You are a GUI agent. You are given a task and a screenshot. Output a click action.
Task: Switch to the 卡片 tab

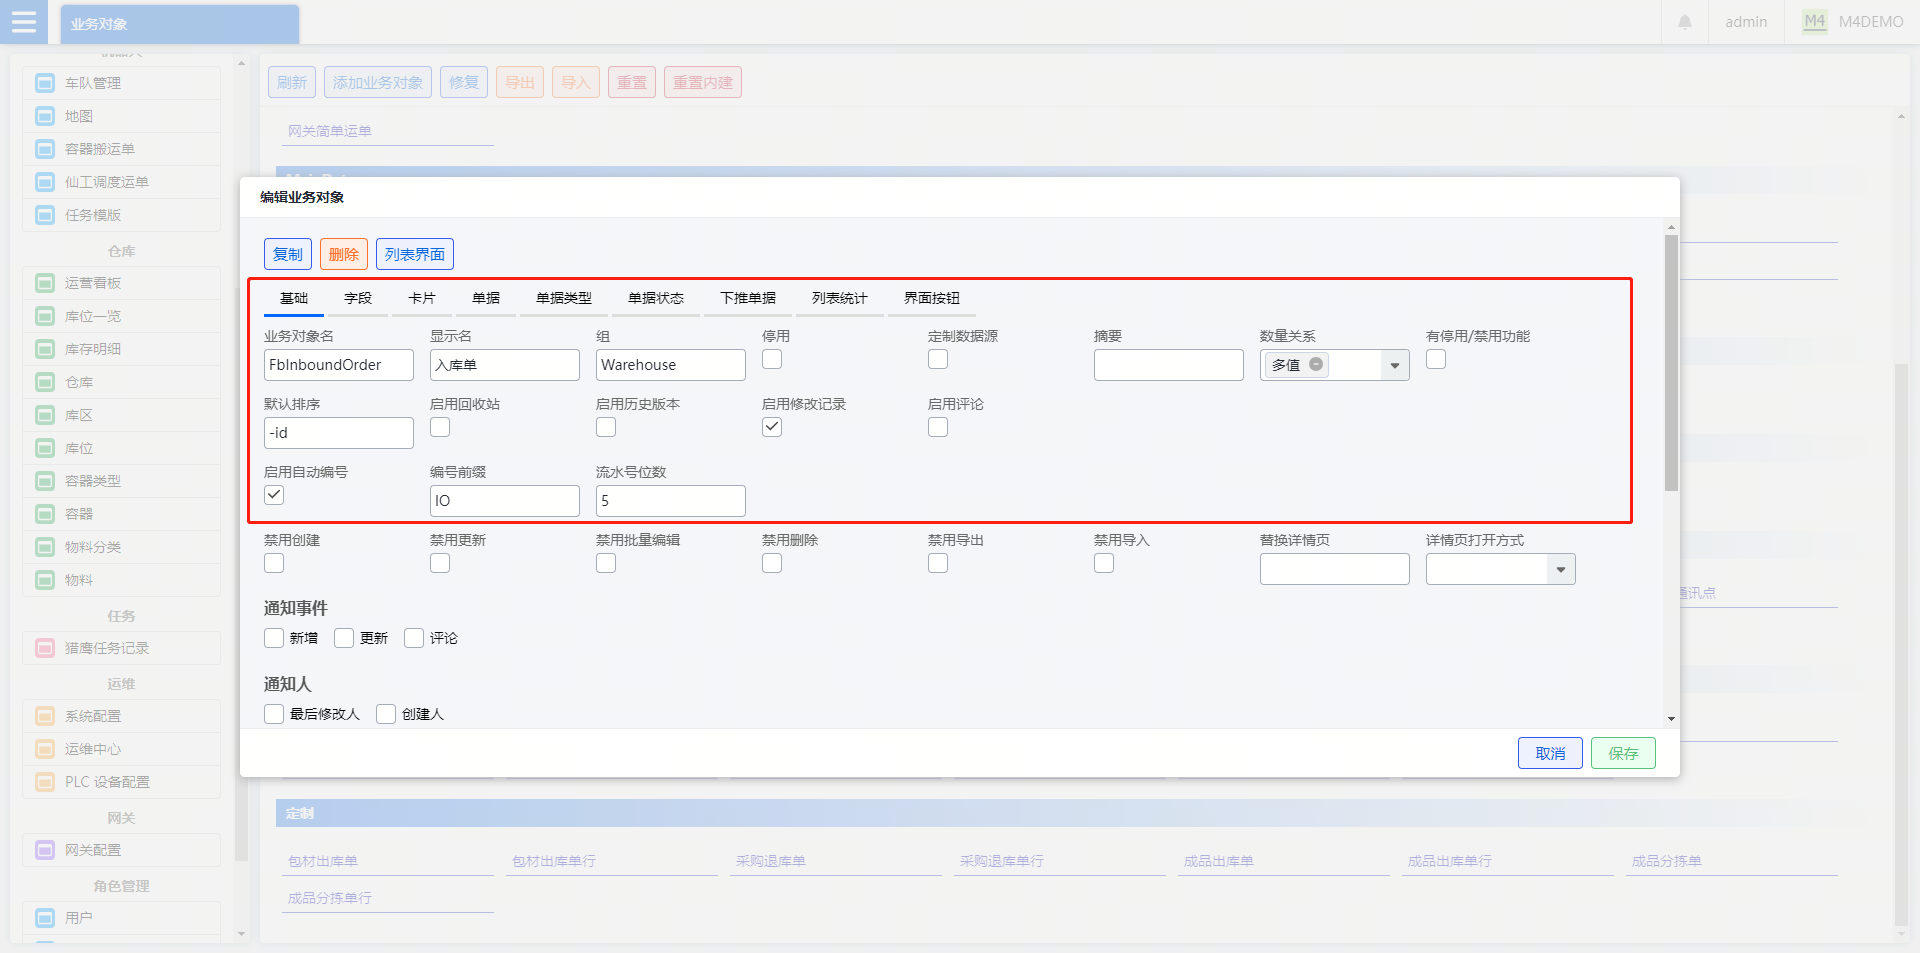click(x=422, y=298)
